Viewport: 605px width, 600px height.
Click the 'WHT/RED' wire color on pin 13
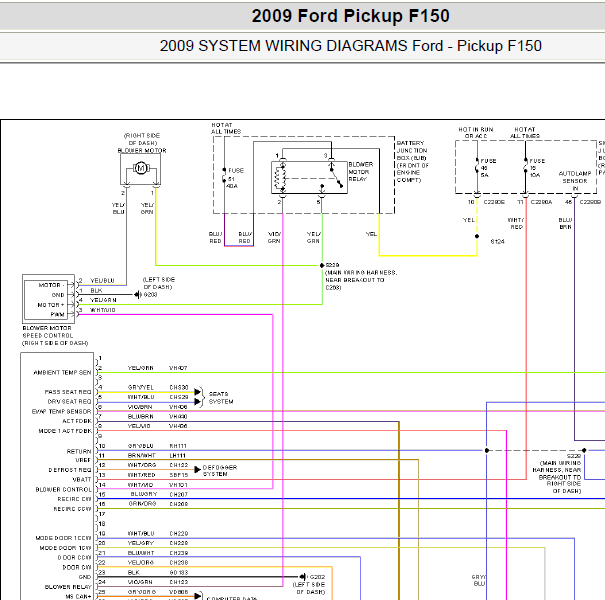142,475
